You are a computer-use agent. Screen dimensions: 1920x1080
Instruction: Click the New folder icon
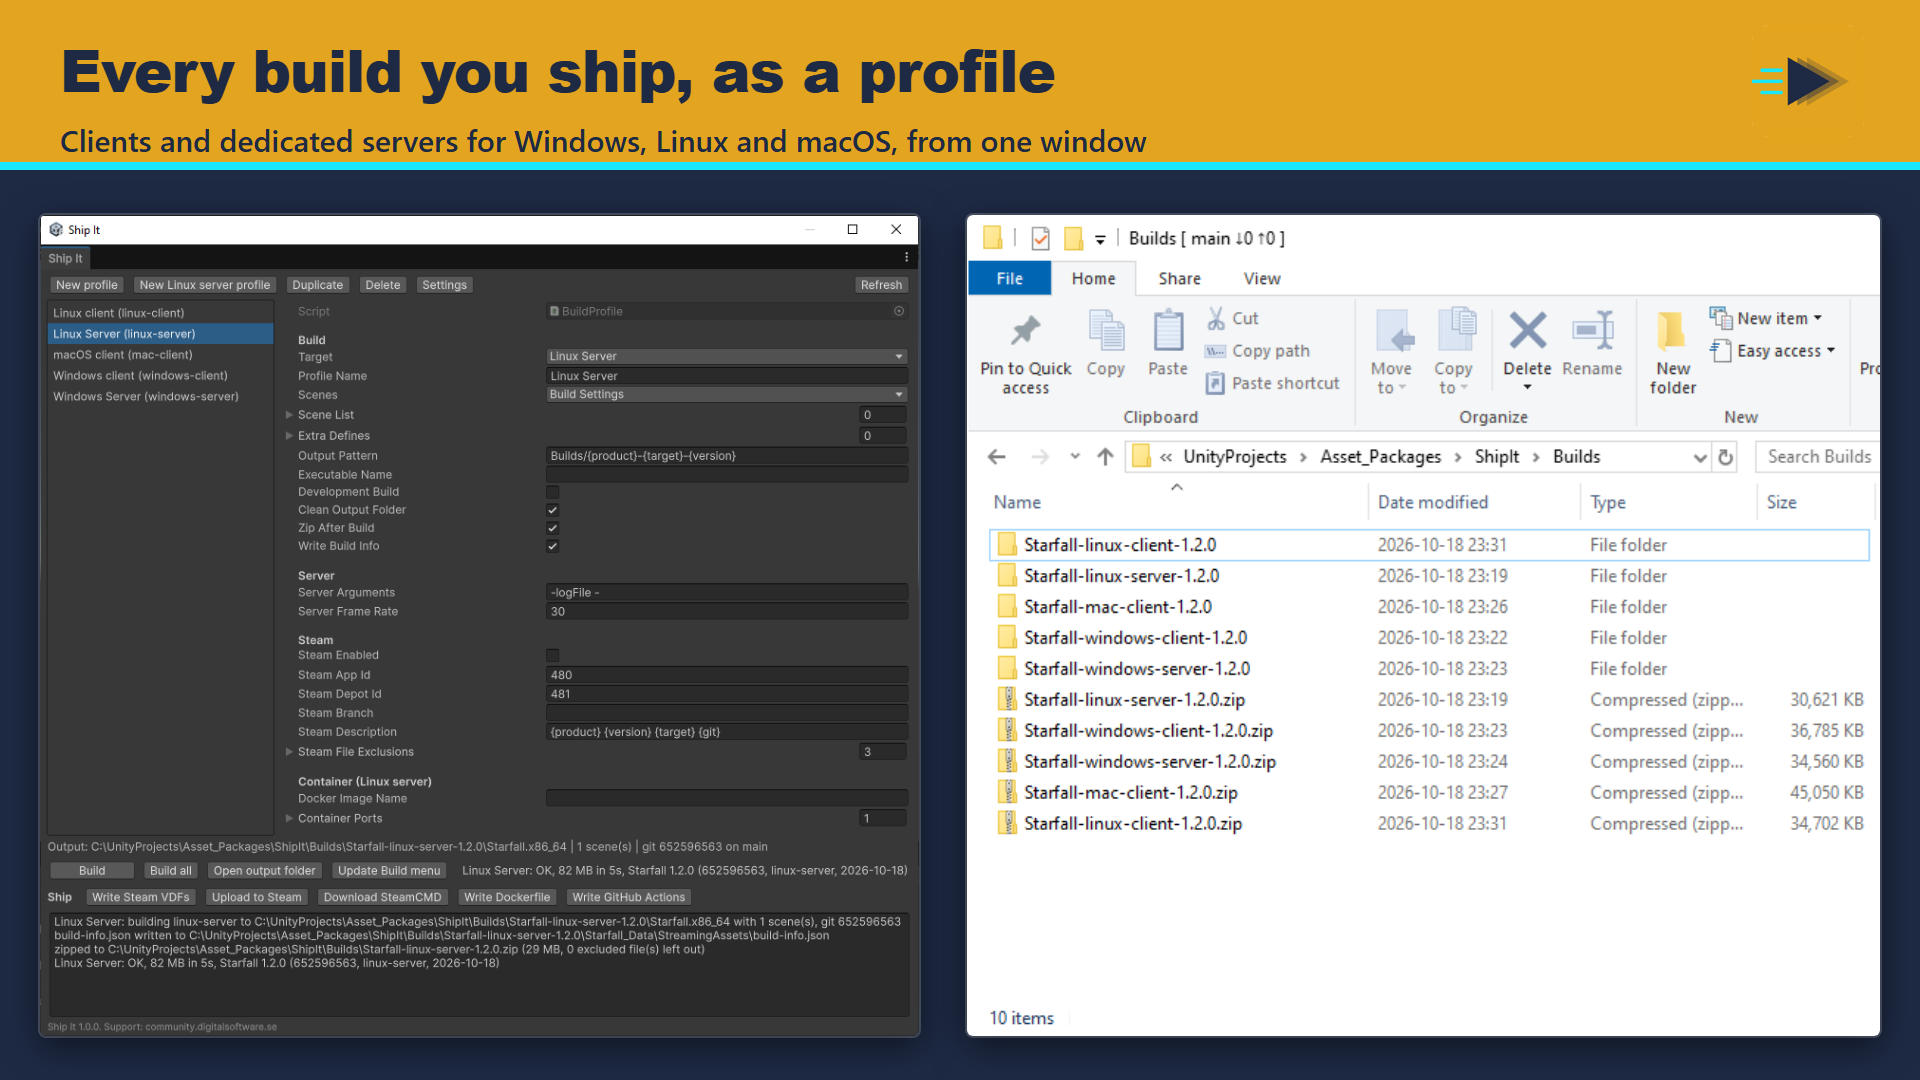click(1671, 330)
